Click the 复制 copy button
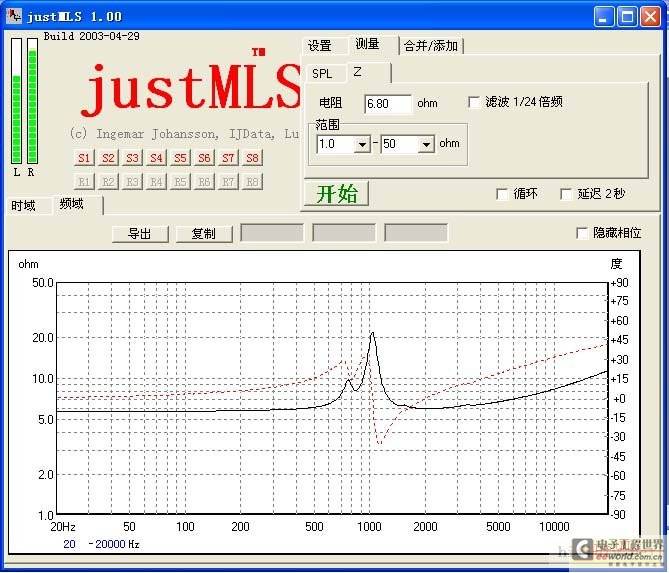 204,233
